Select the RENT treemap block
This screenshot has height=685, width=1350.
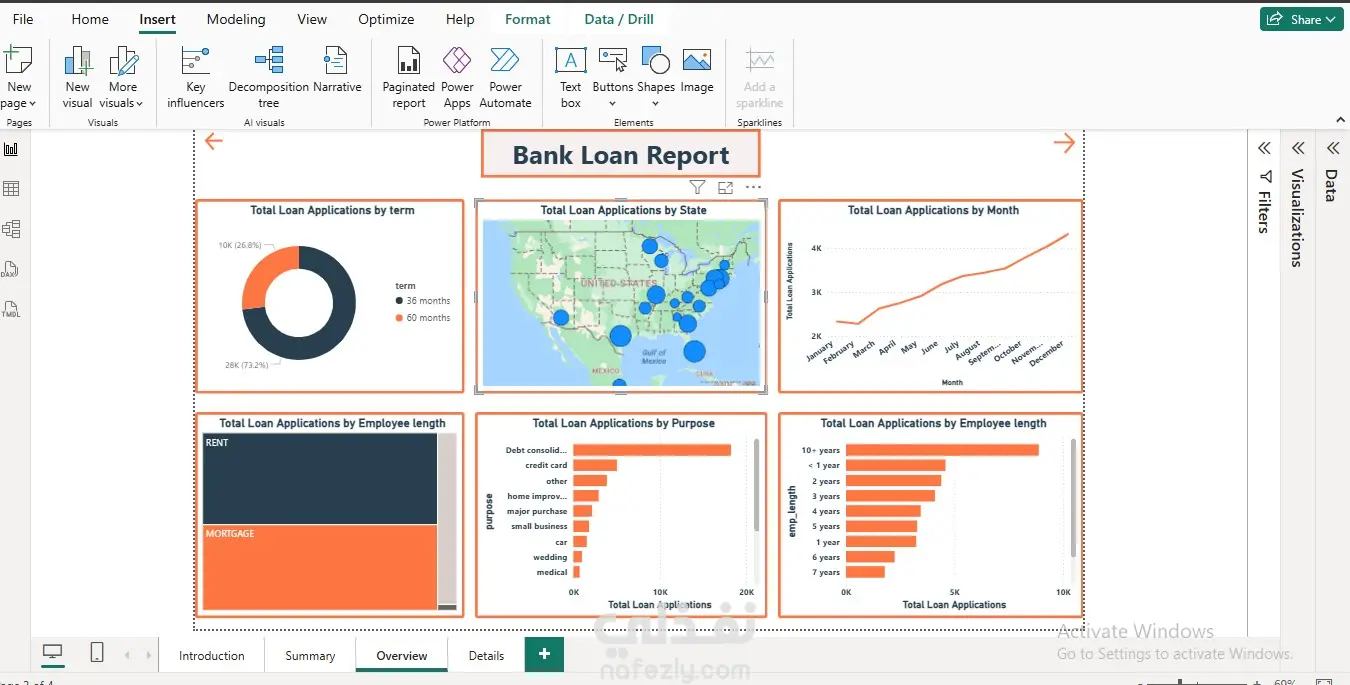(320, 479)
